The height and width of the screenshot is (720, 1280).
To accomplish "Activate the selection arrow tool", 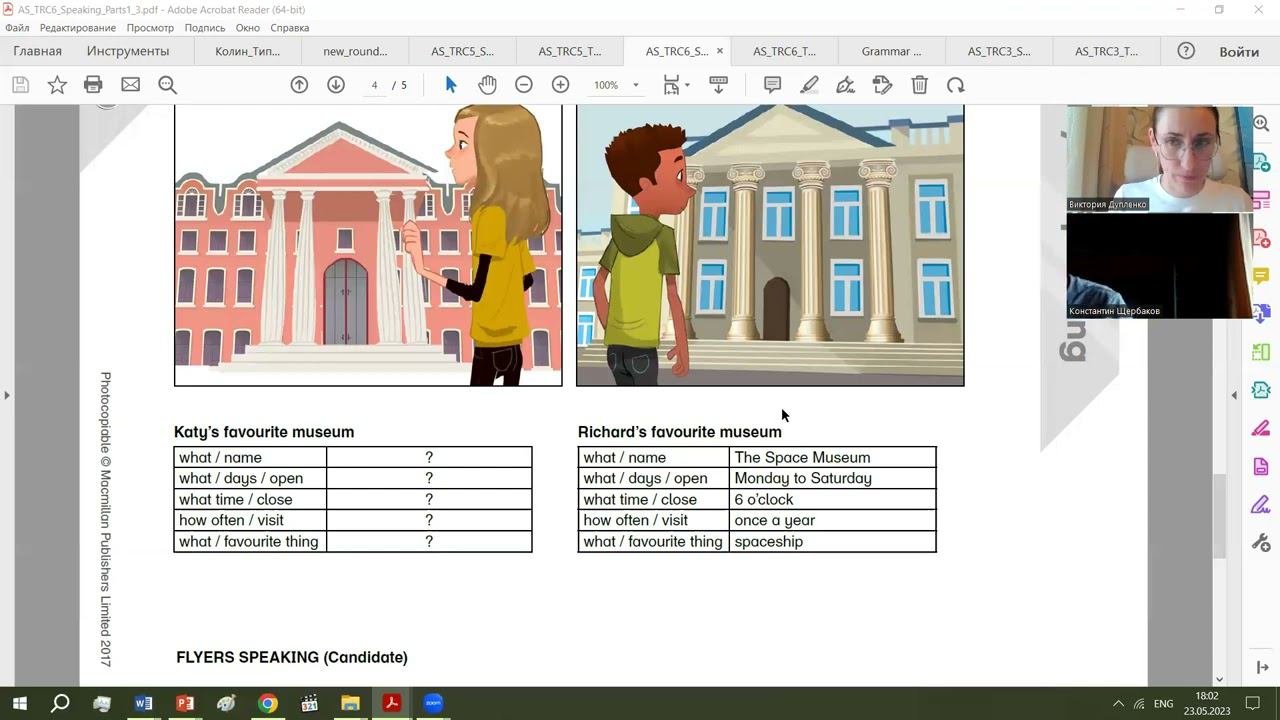I will (x=450, y=85).
